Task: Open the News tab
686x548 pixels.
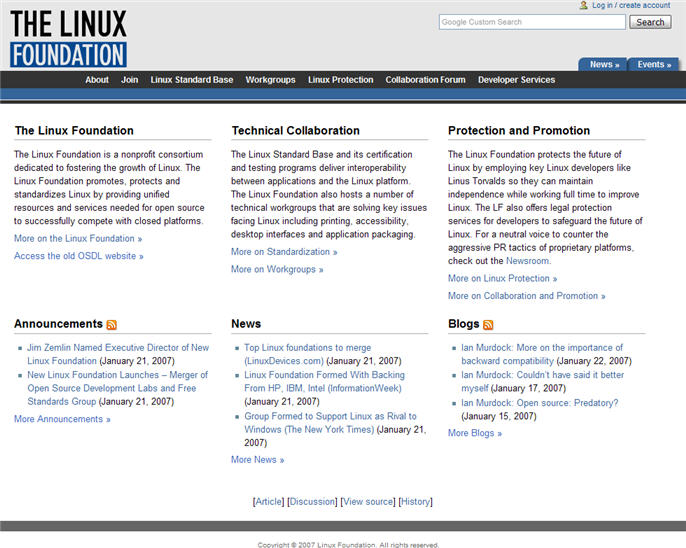Action: (603, 64)
